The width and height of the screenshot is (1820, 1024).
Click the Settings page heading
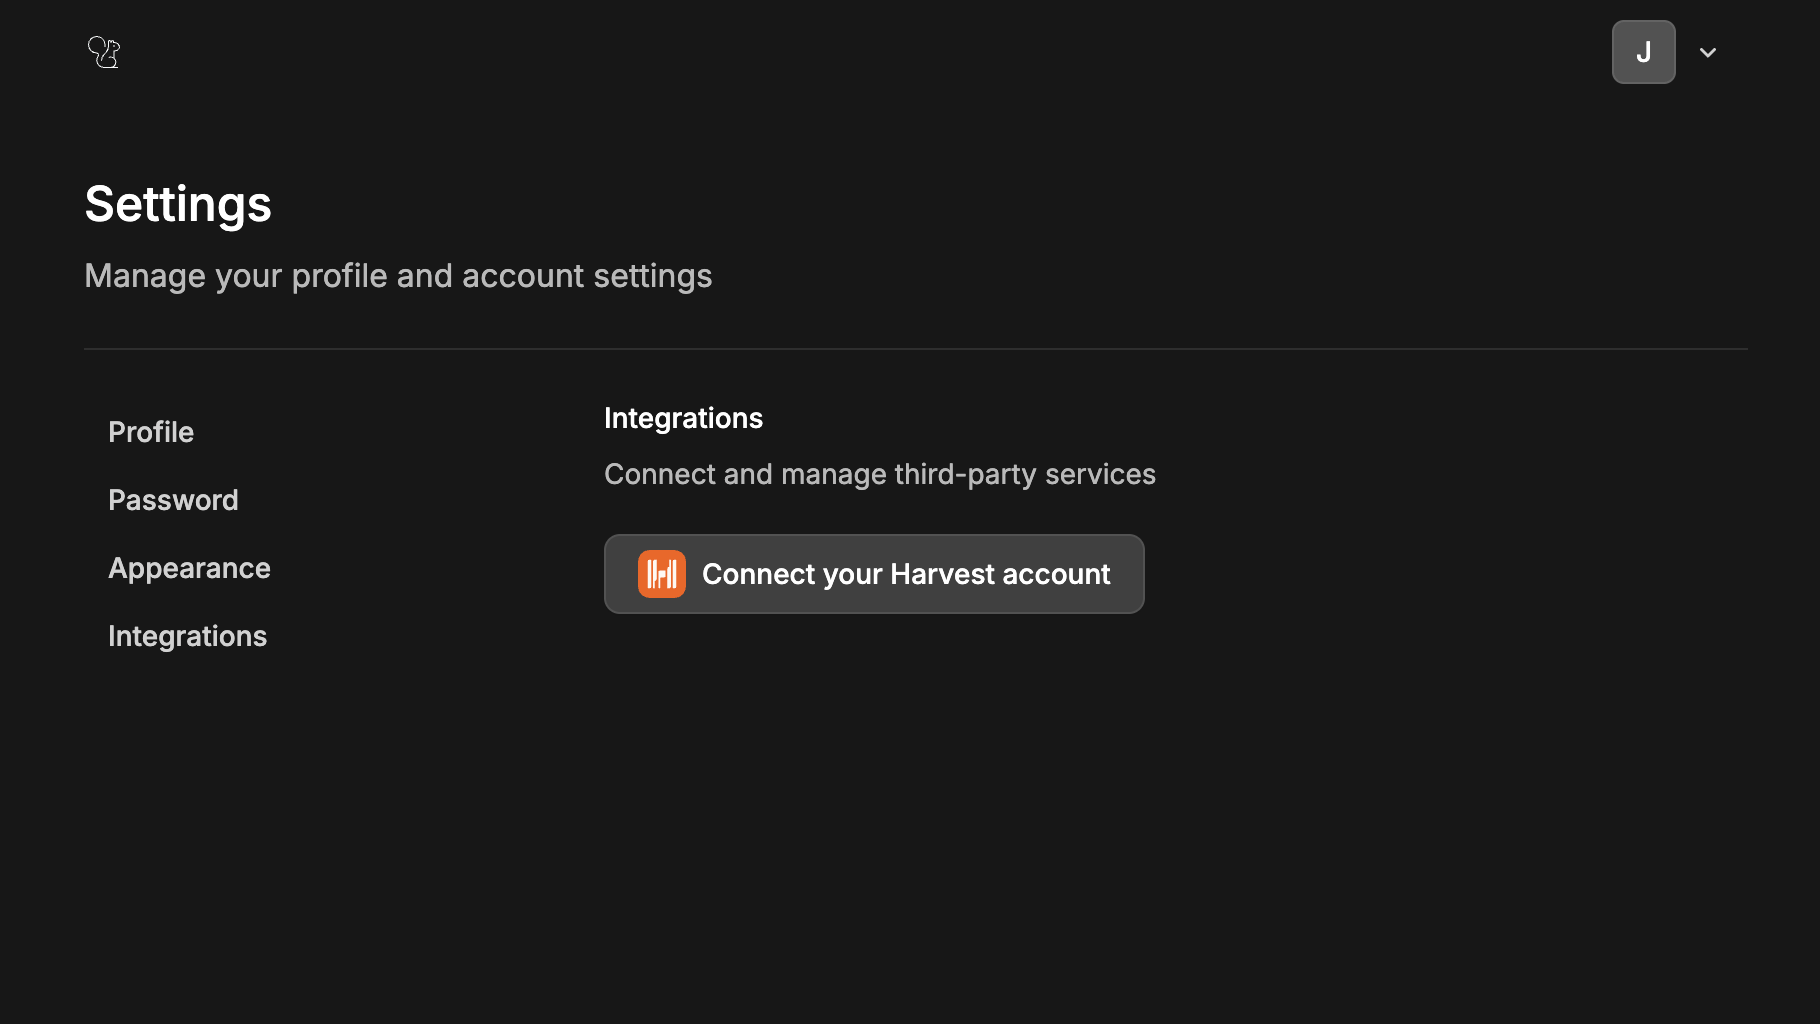pyautogui.click(x=178, y=204)
